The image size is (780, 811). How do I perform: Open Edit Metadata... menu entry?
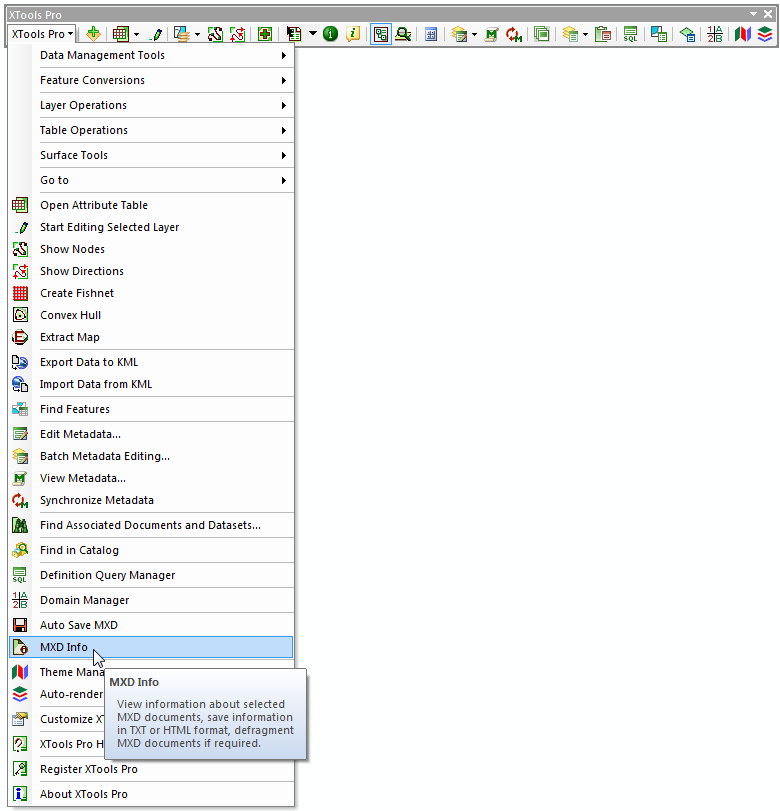click(152, 434)
